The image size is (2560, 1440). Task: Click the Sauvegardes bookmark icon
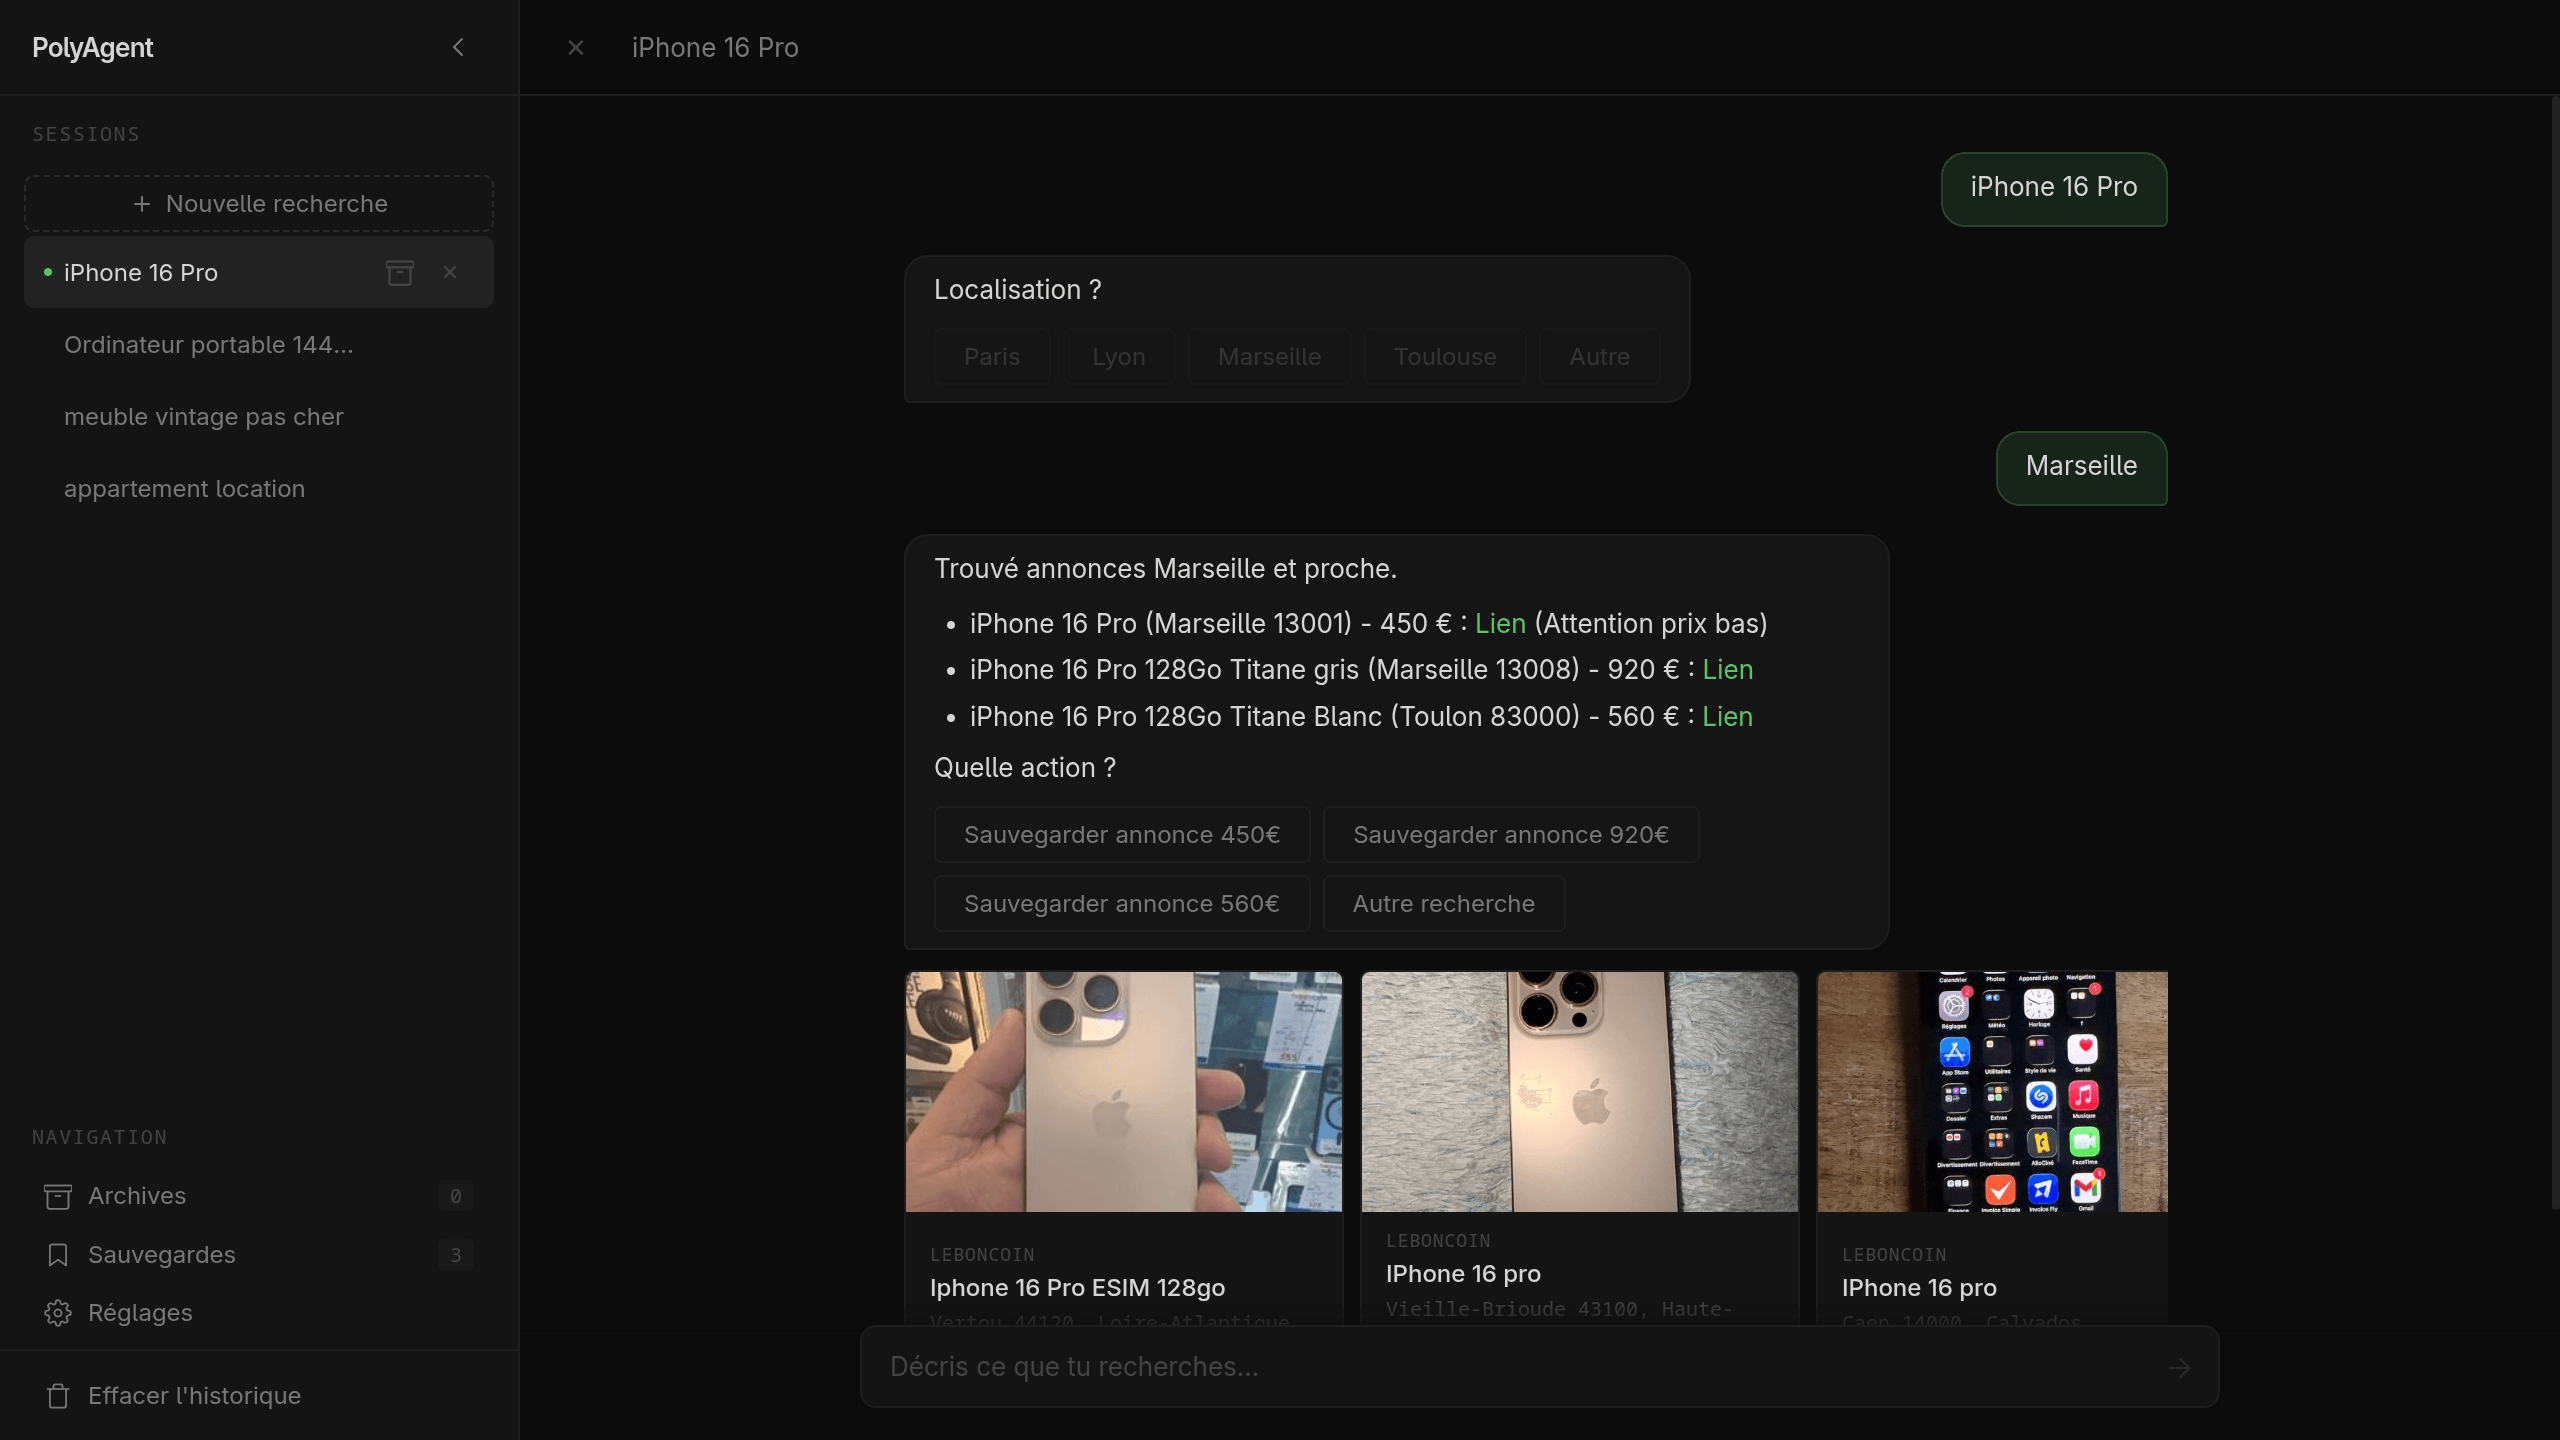click(58, 1255)
